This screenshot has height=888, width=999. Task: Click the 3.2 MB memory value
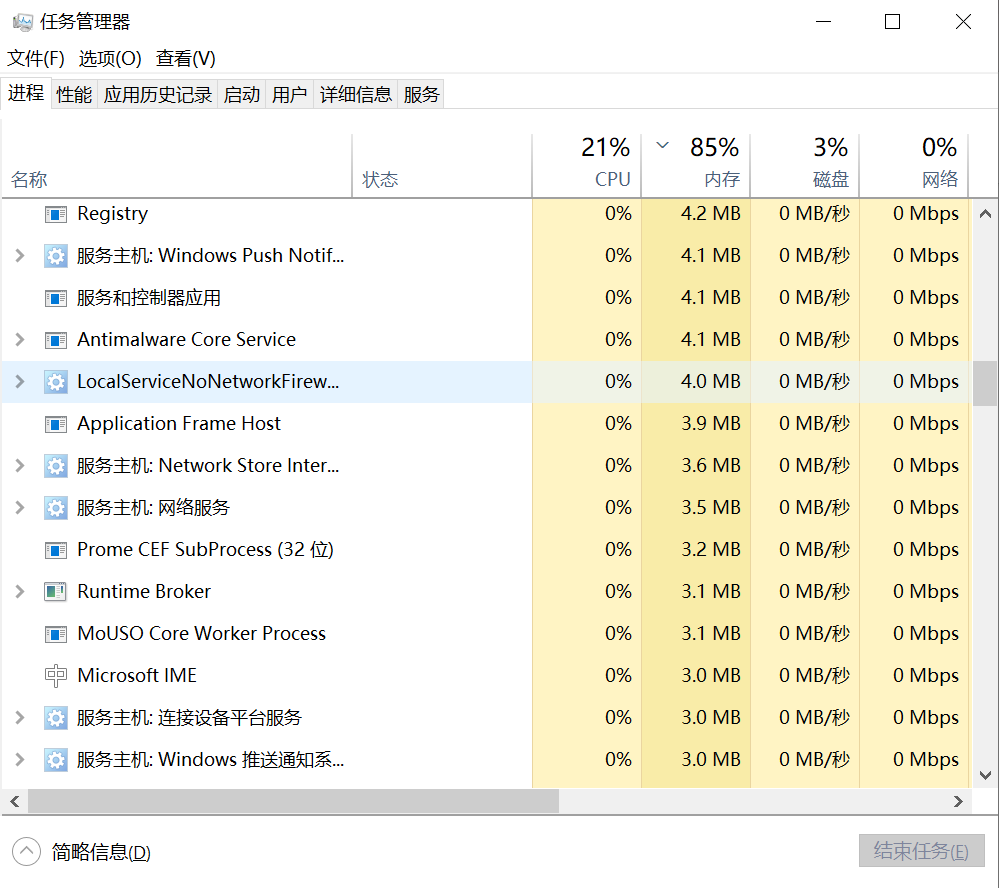(710, 550)
